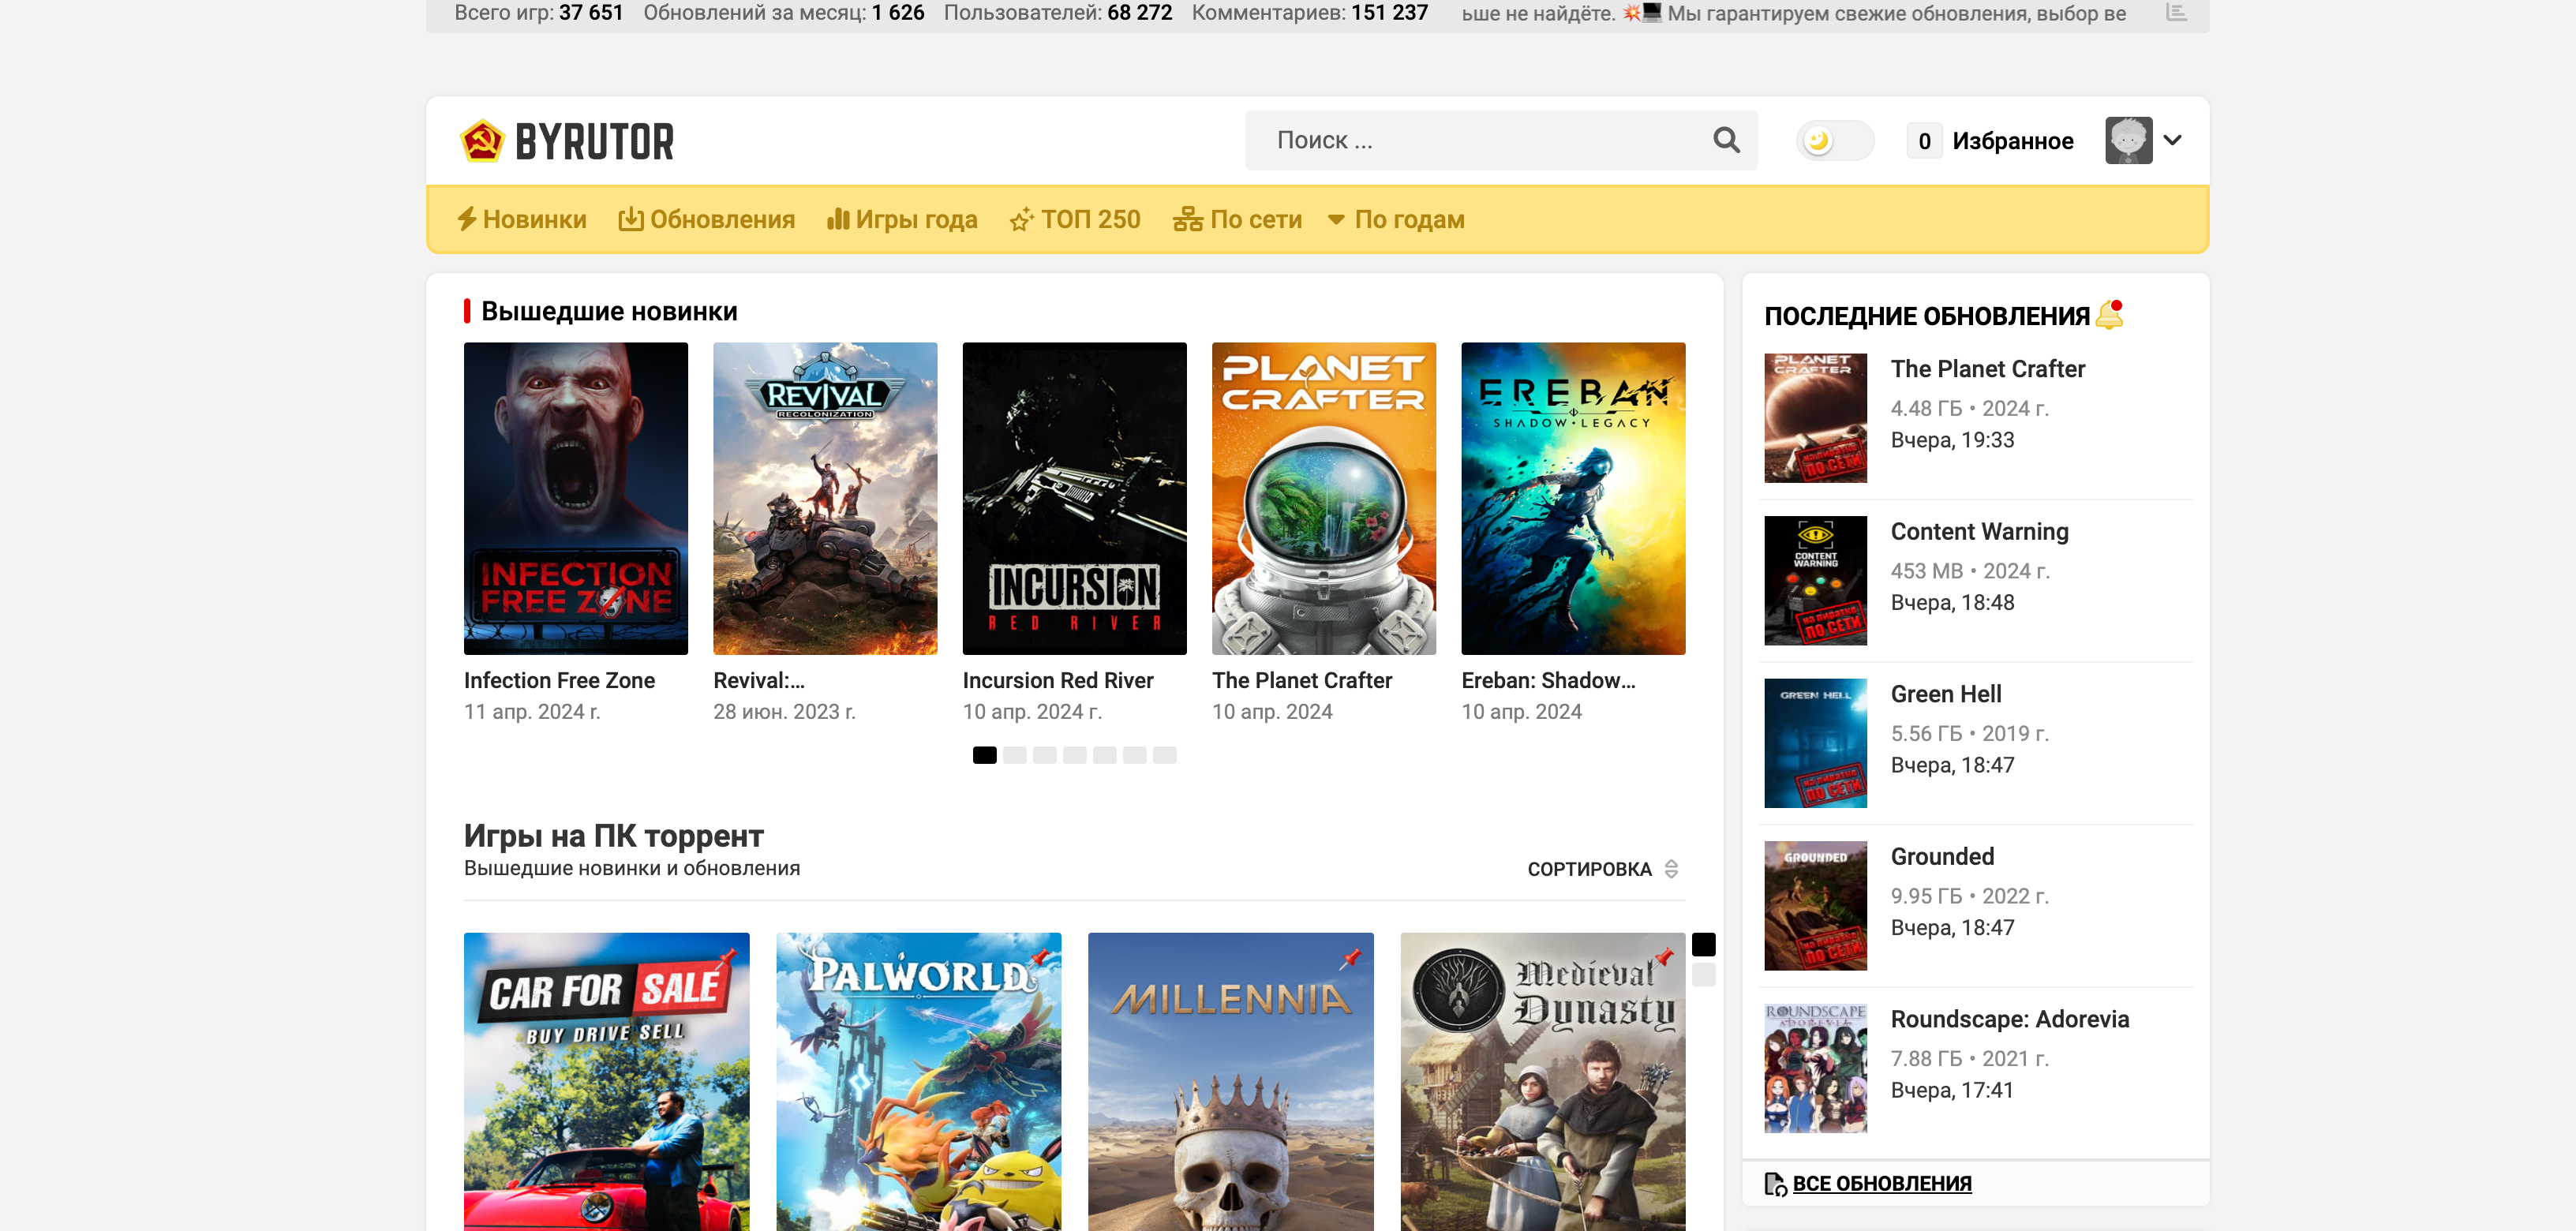Open the user avatar menu

pos(2128,140)
